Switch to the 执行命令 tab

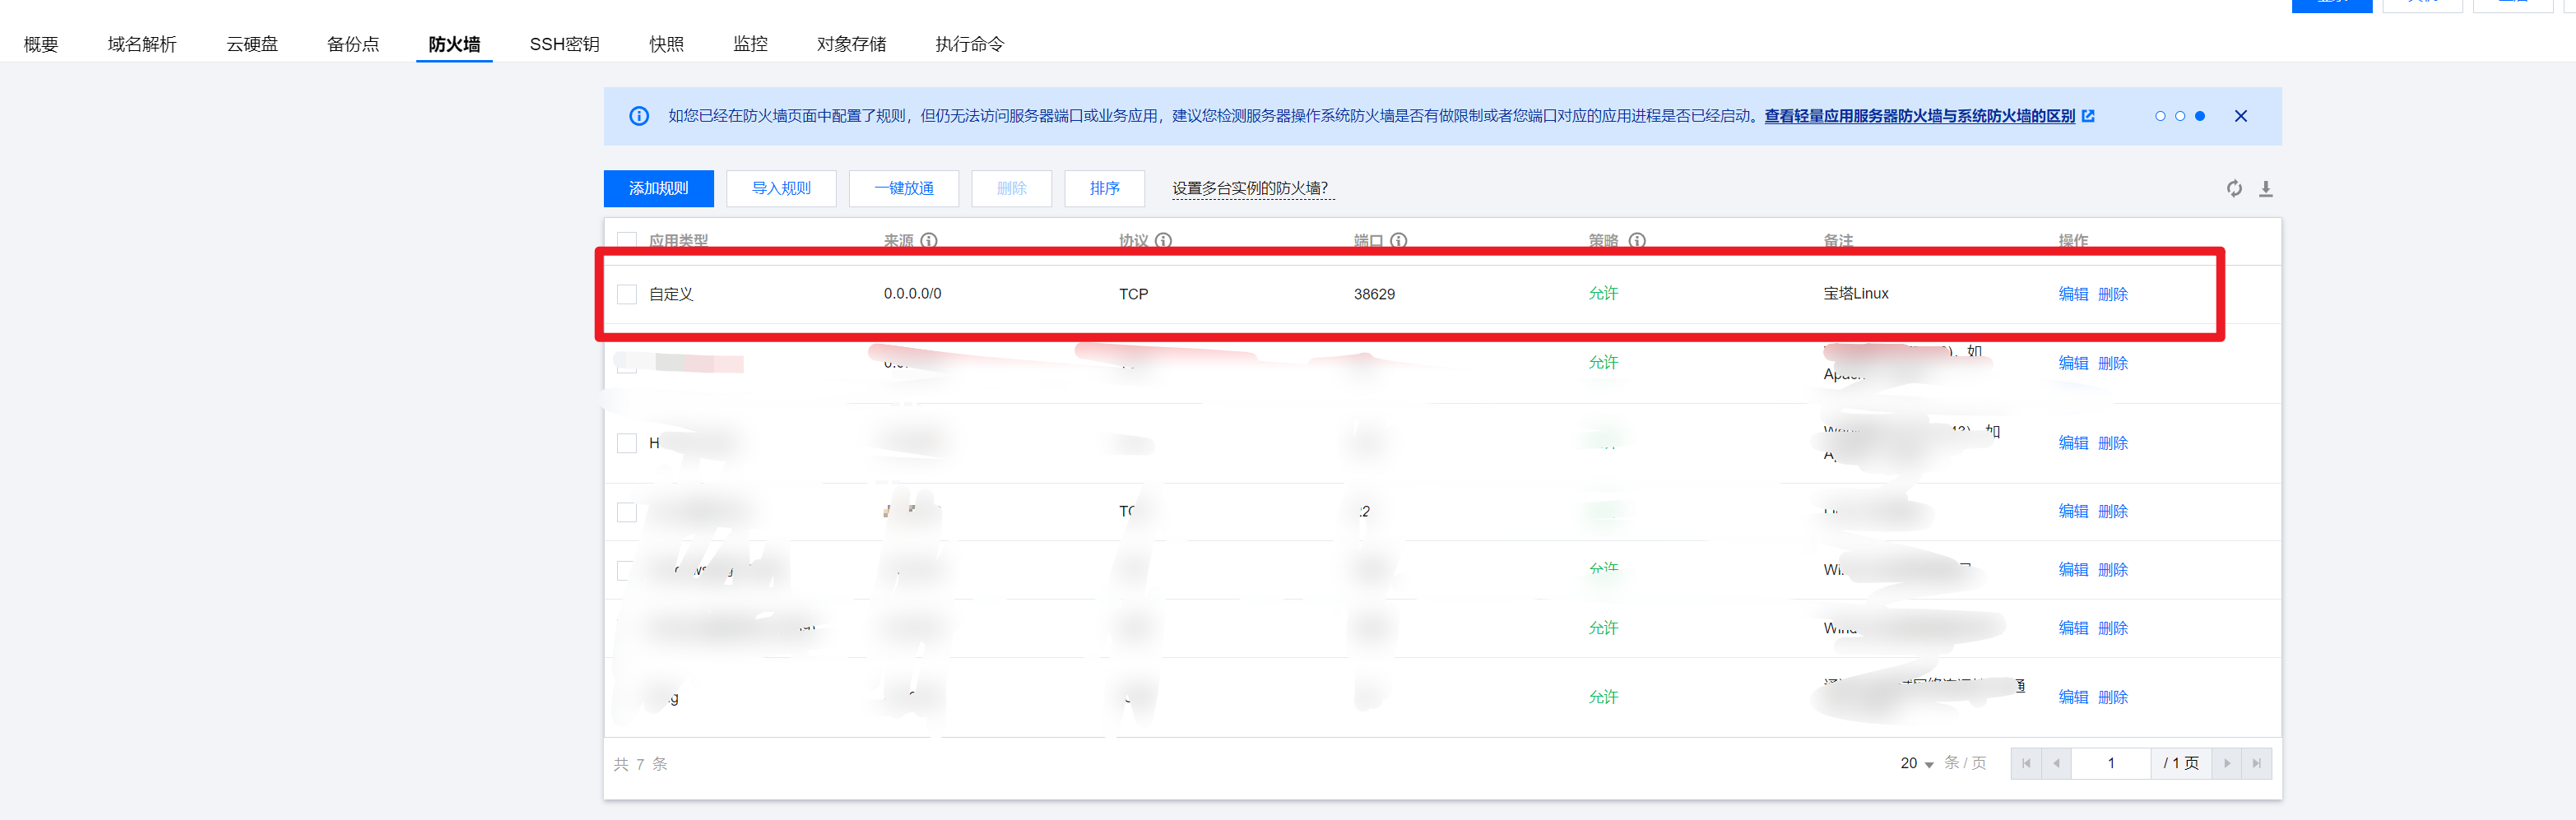(x=969, y=44)
